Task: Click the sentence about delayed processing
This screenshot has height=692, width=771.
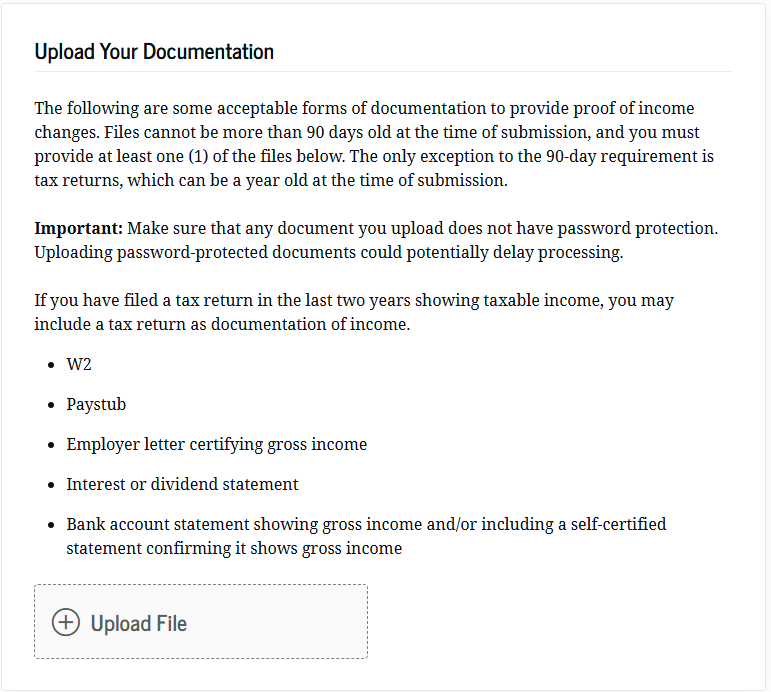Action: click(x=328, y=252)
